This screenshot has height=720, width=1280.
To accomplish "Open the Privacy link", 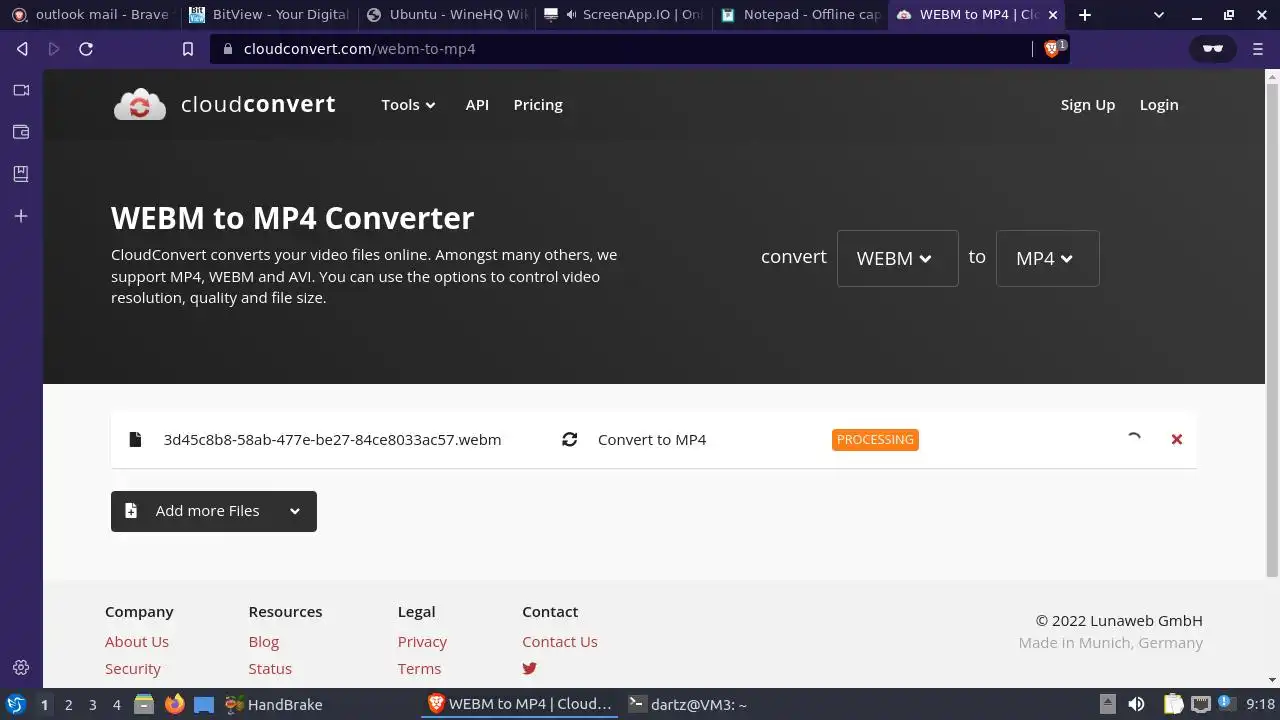I will click(422, 642).
